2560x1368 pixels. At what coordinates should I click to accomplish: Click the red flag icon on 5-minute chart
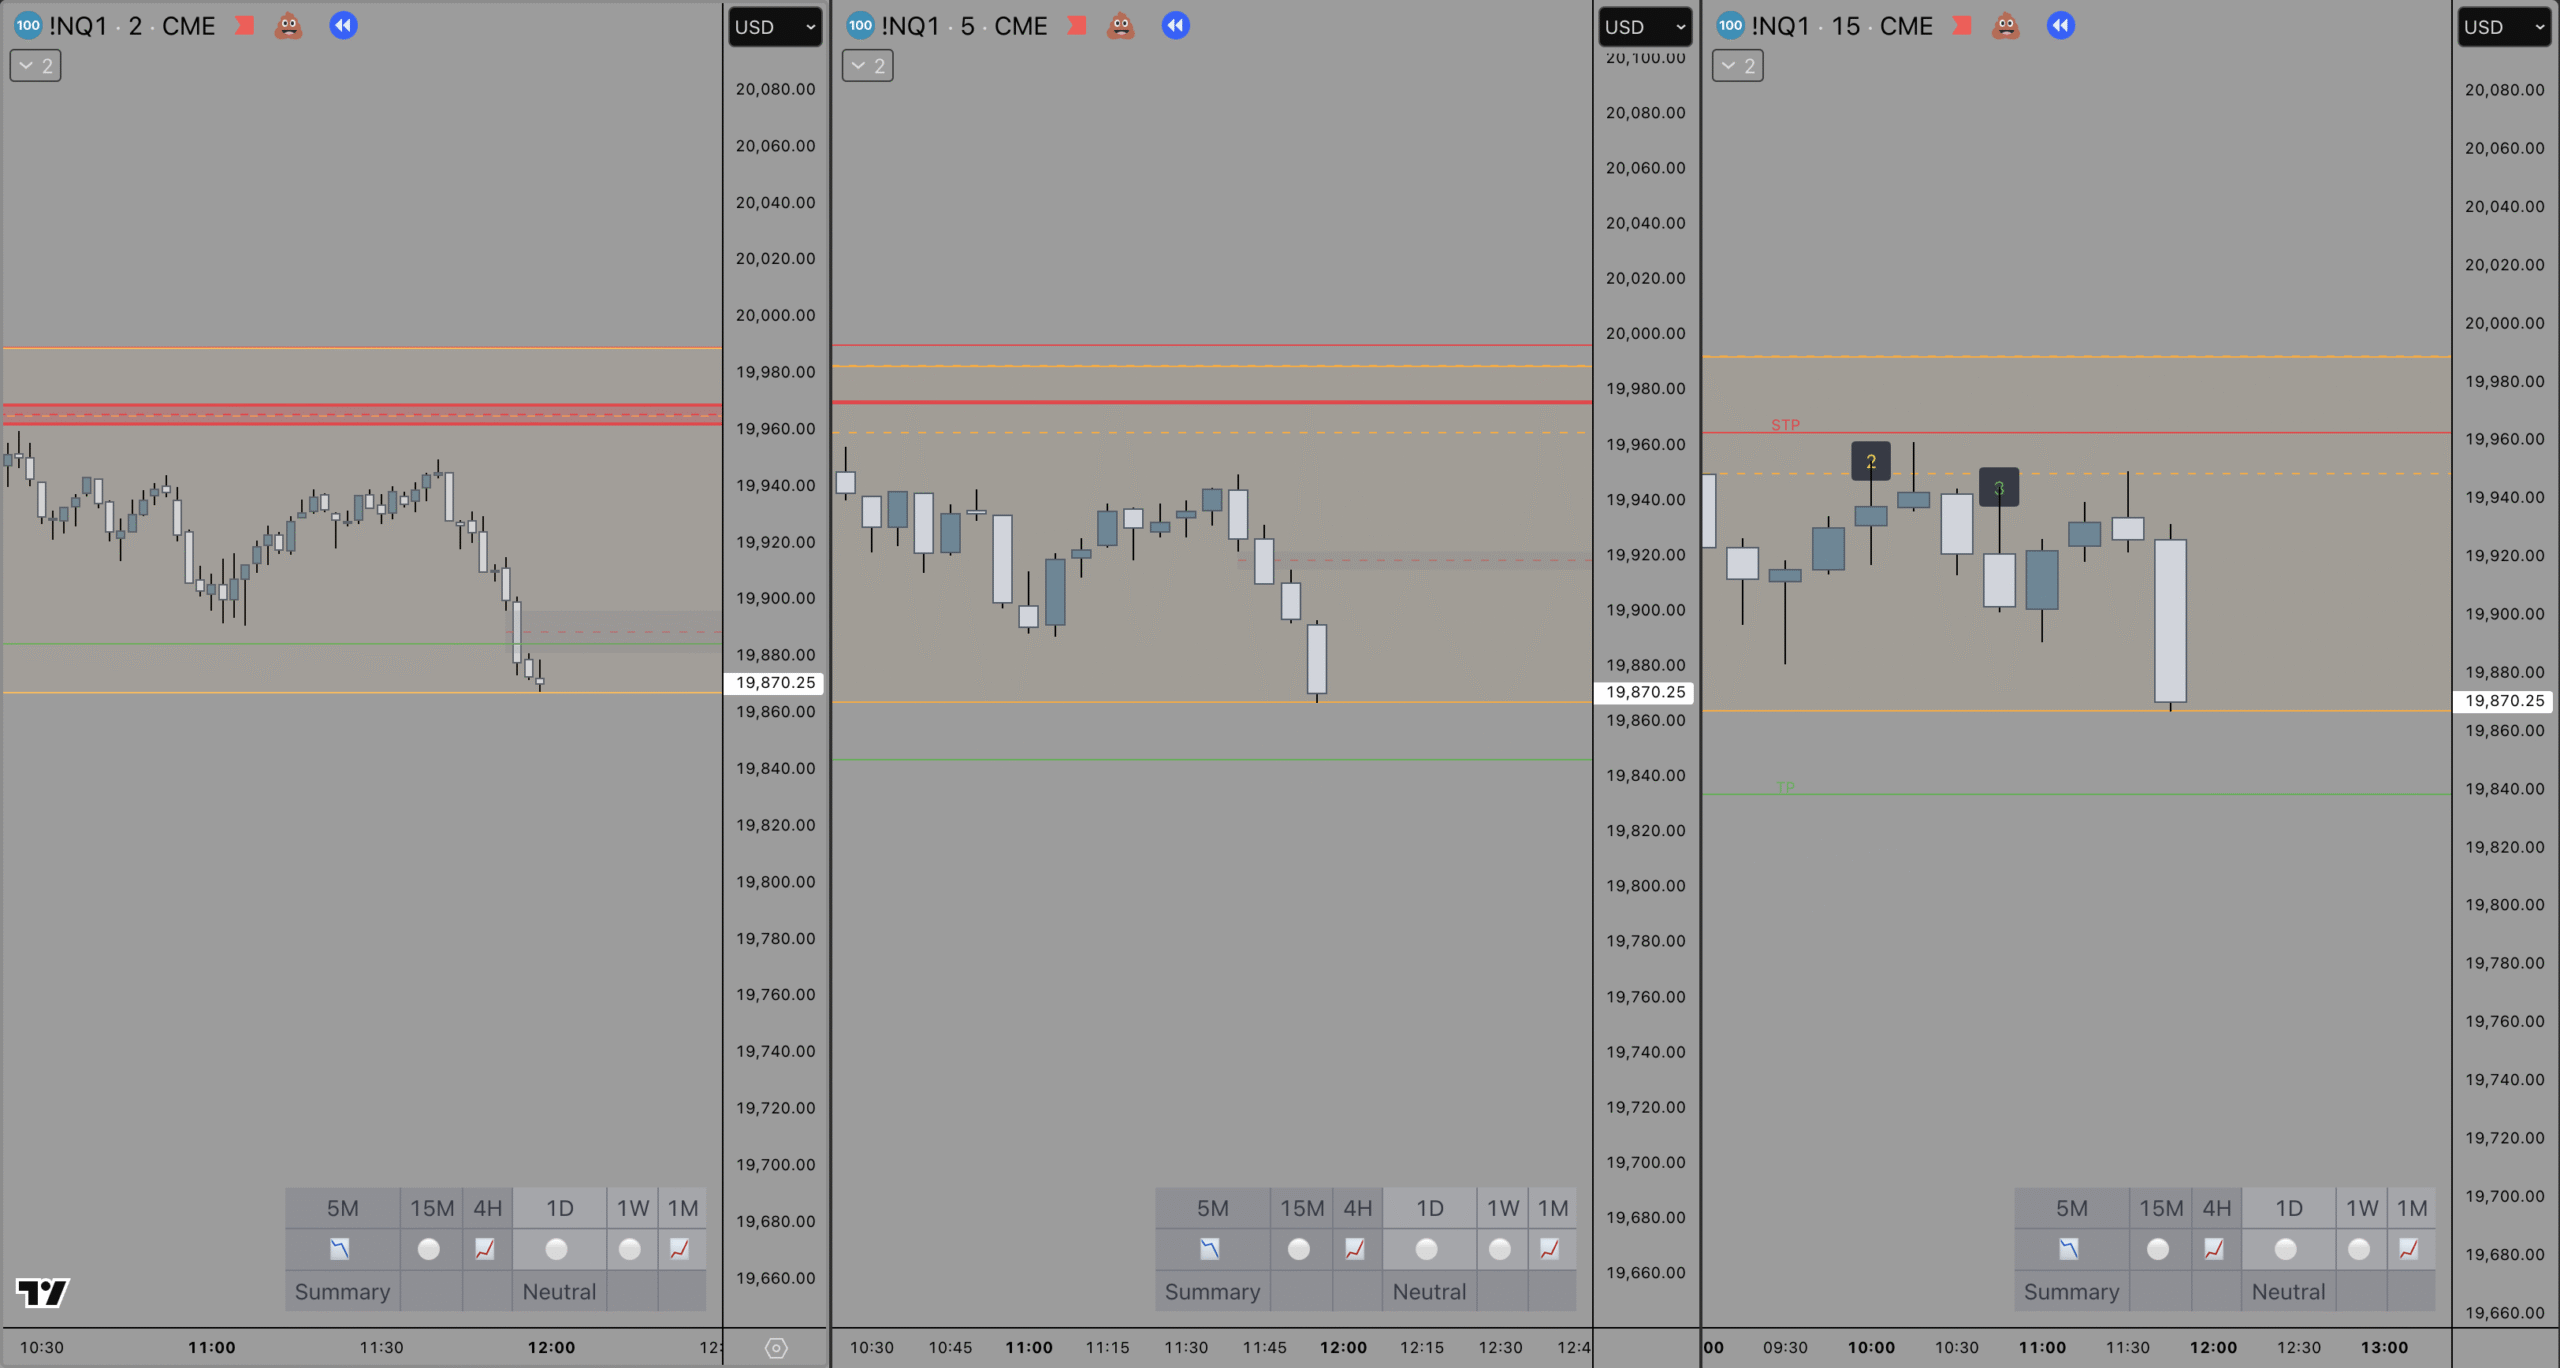tap(1076, 26)
